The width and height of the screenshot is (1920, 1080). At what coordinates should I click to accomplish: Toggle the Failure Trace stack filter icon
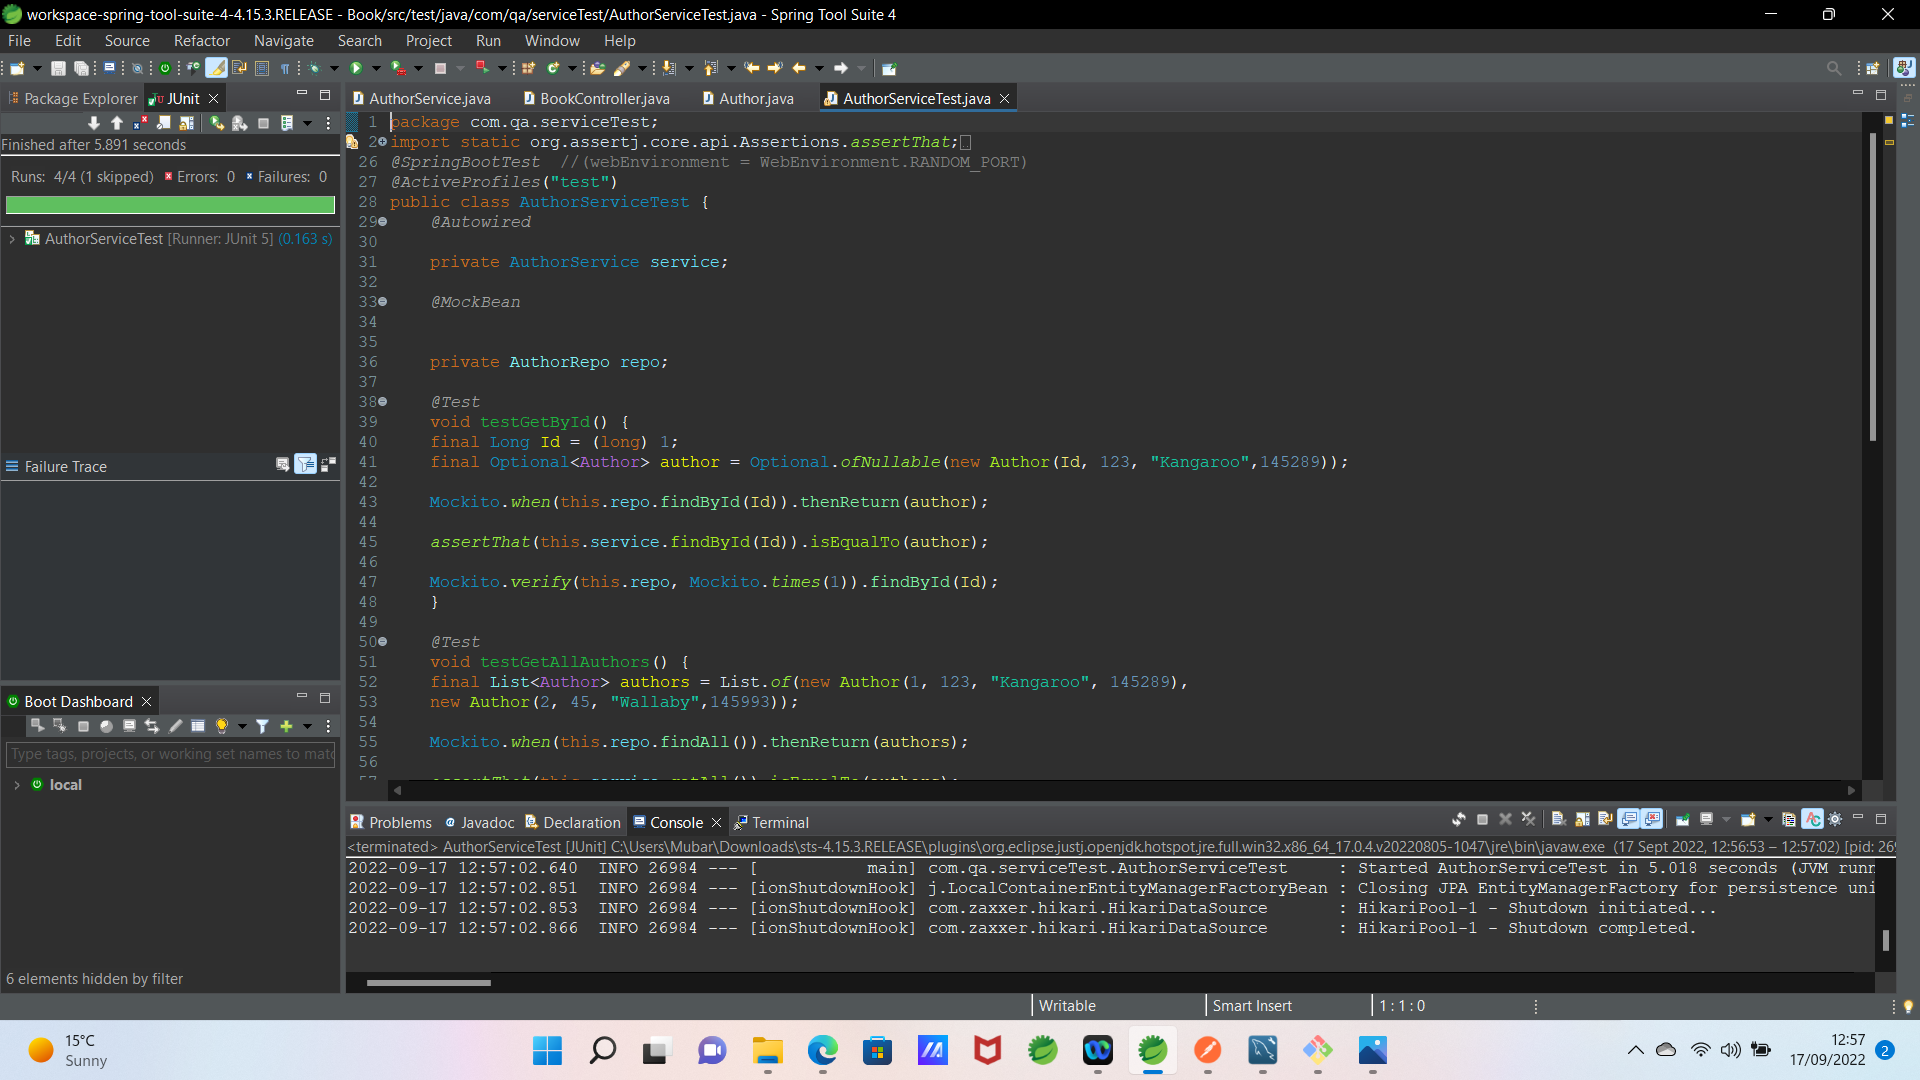306,464
